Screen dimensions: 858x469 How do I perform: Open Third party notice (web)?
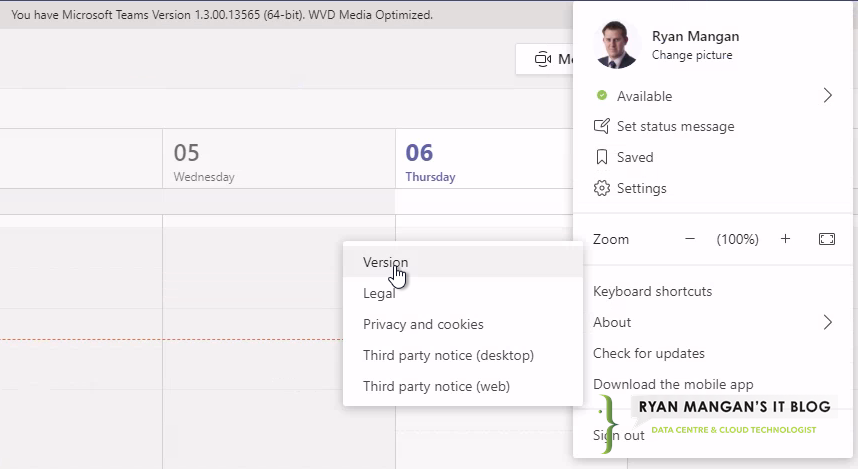pos(462,386)
